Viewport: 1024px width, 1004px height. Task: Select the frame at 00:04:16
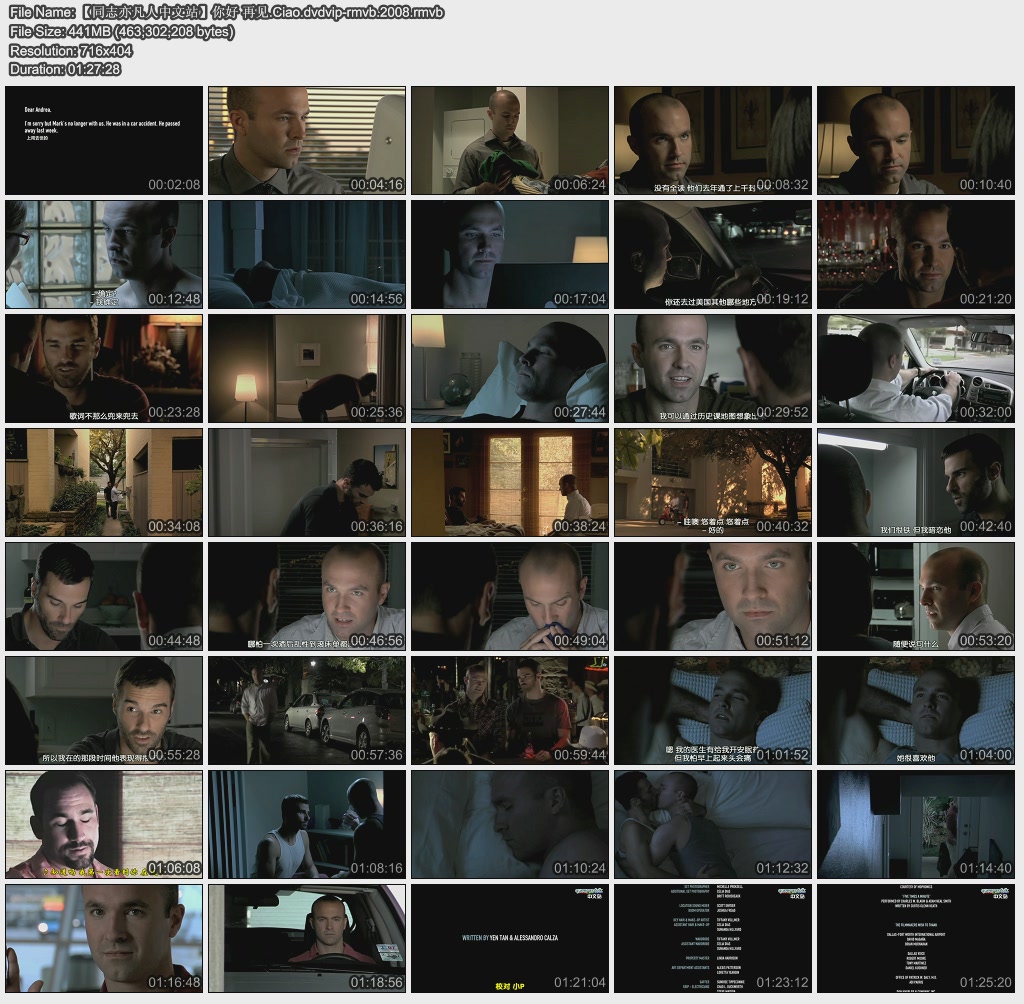pyautogui.click(x=307, y=140)
